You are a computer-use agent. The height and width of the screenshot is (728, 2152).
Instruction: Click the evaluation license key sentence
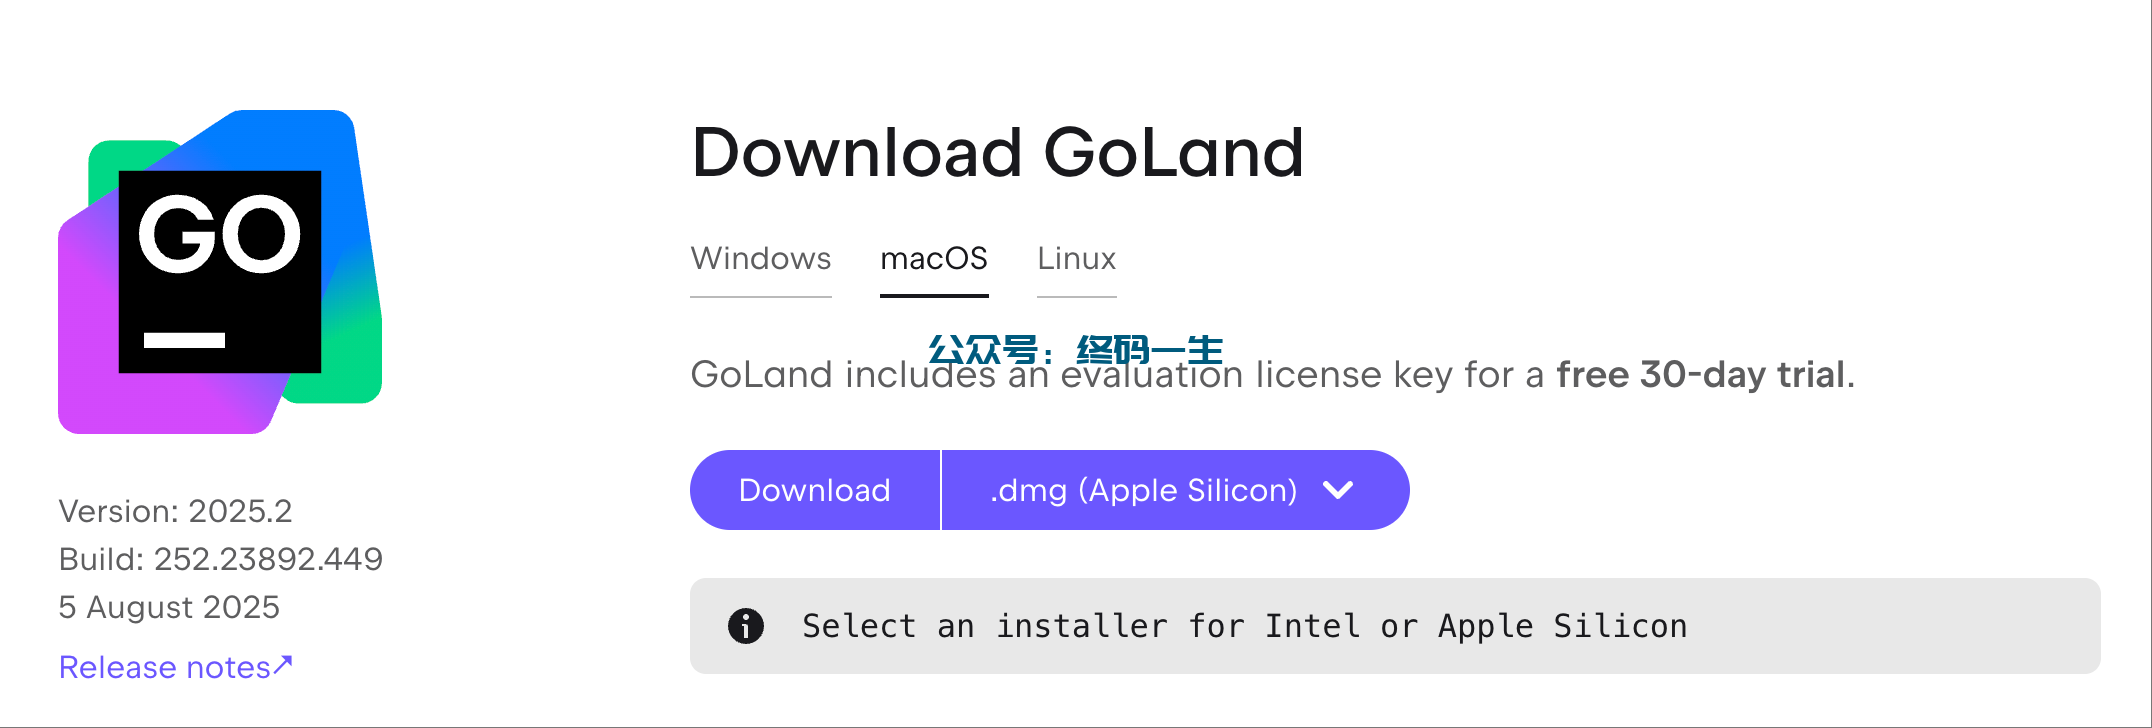pos(1273,375)
